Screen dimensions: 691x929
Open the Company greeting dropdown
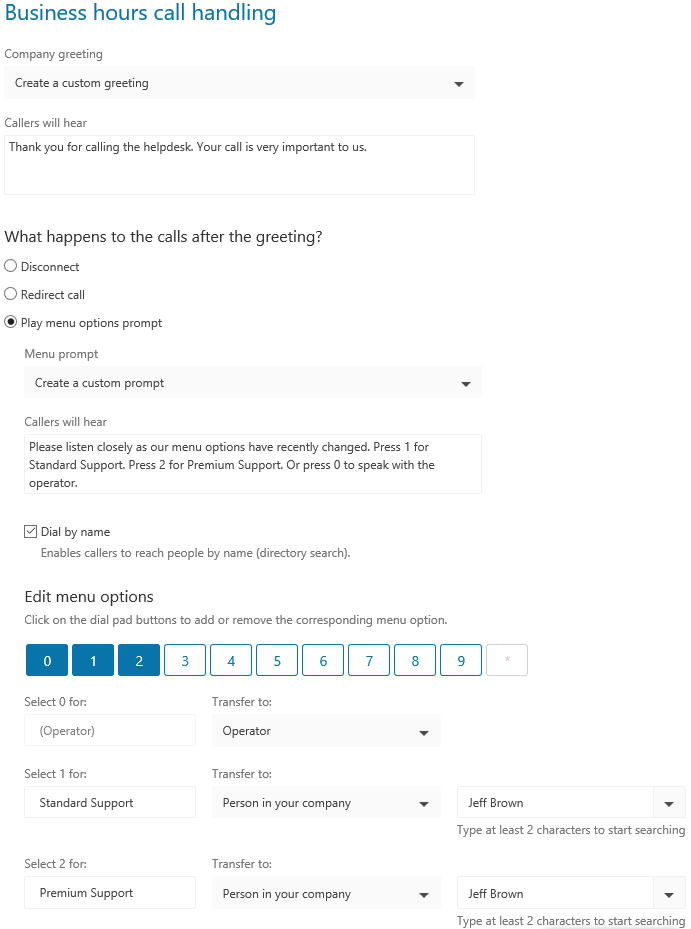tap(239, 83)
